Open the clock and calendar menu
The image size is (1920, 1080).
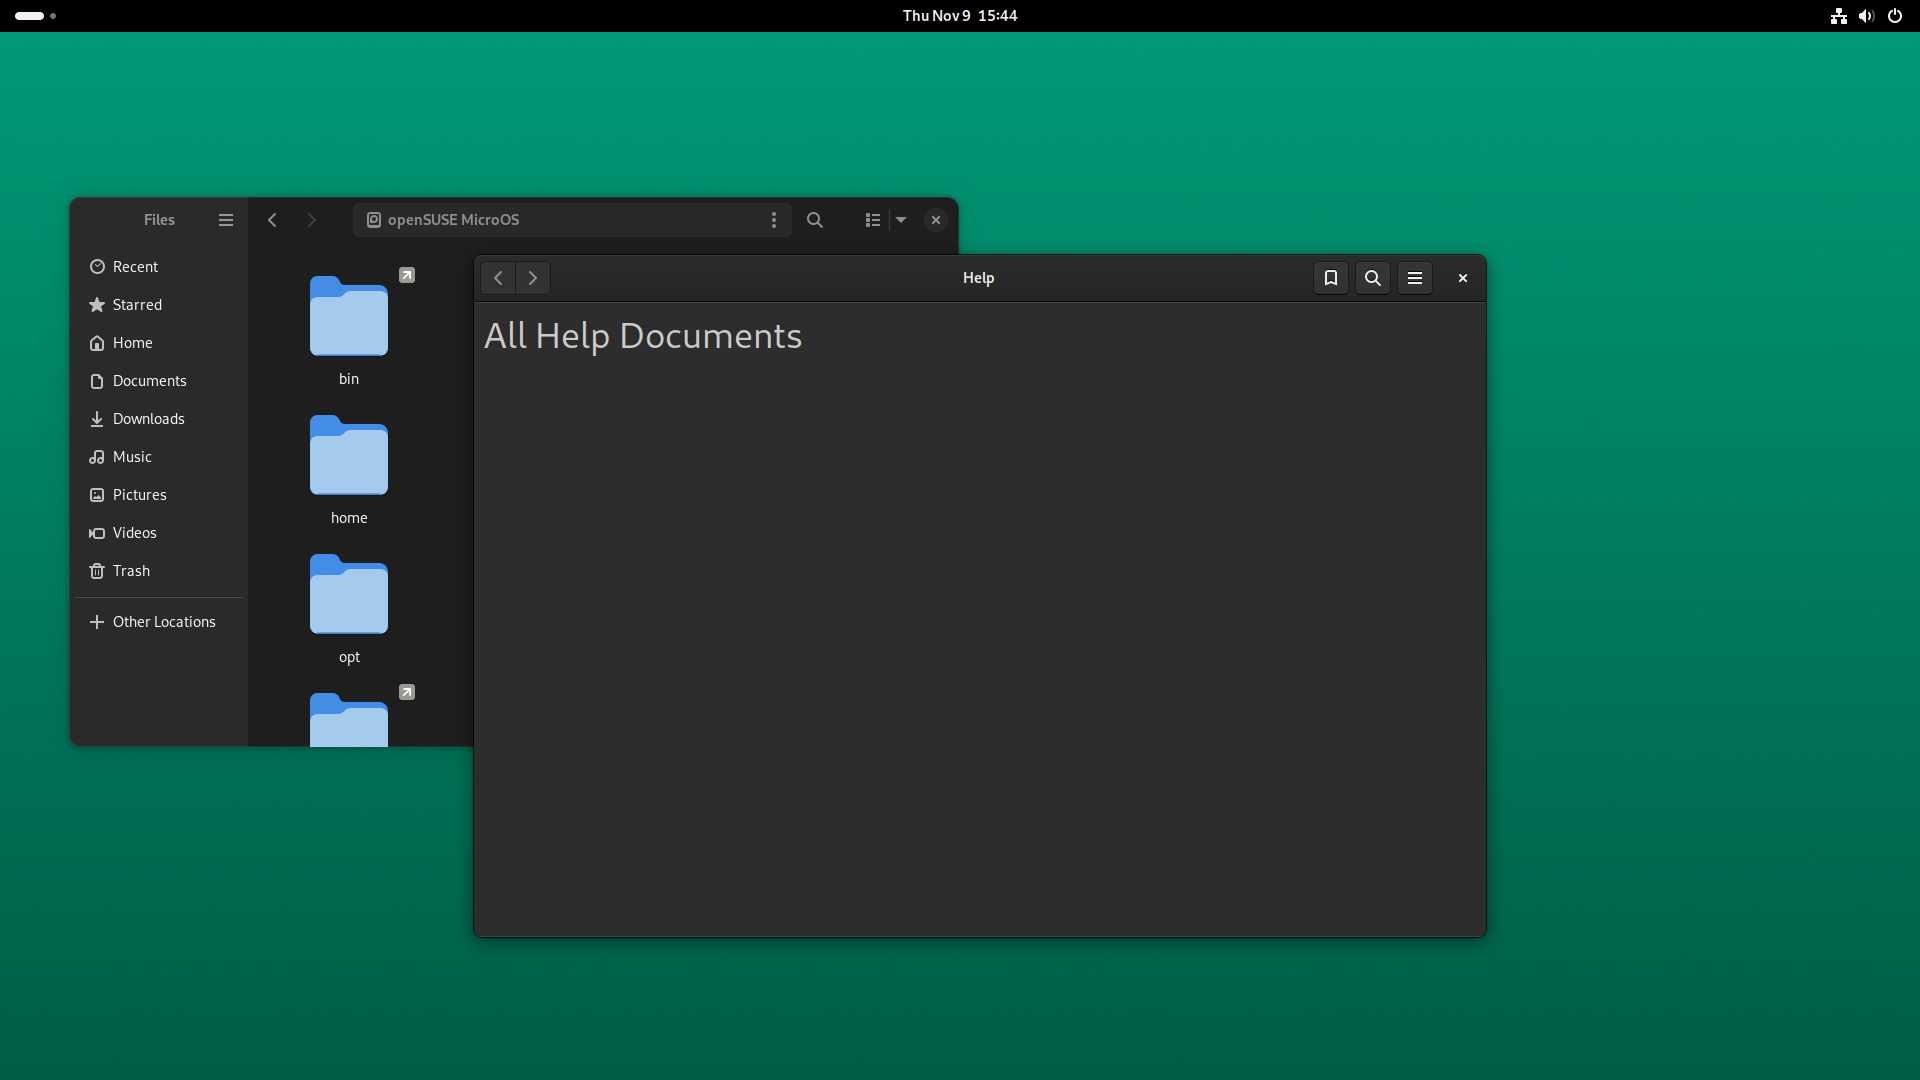tap(960, 16)
